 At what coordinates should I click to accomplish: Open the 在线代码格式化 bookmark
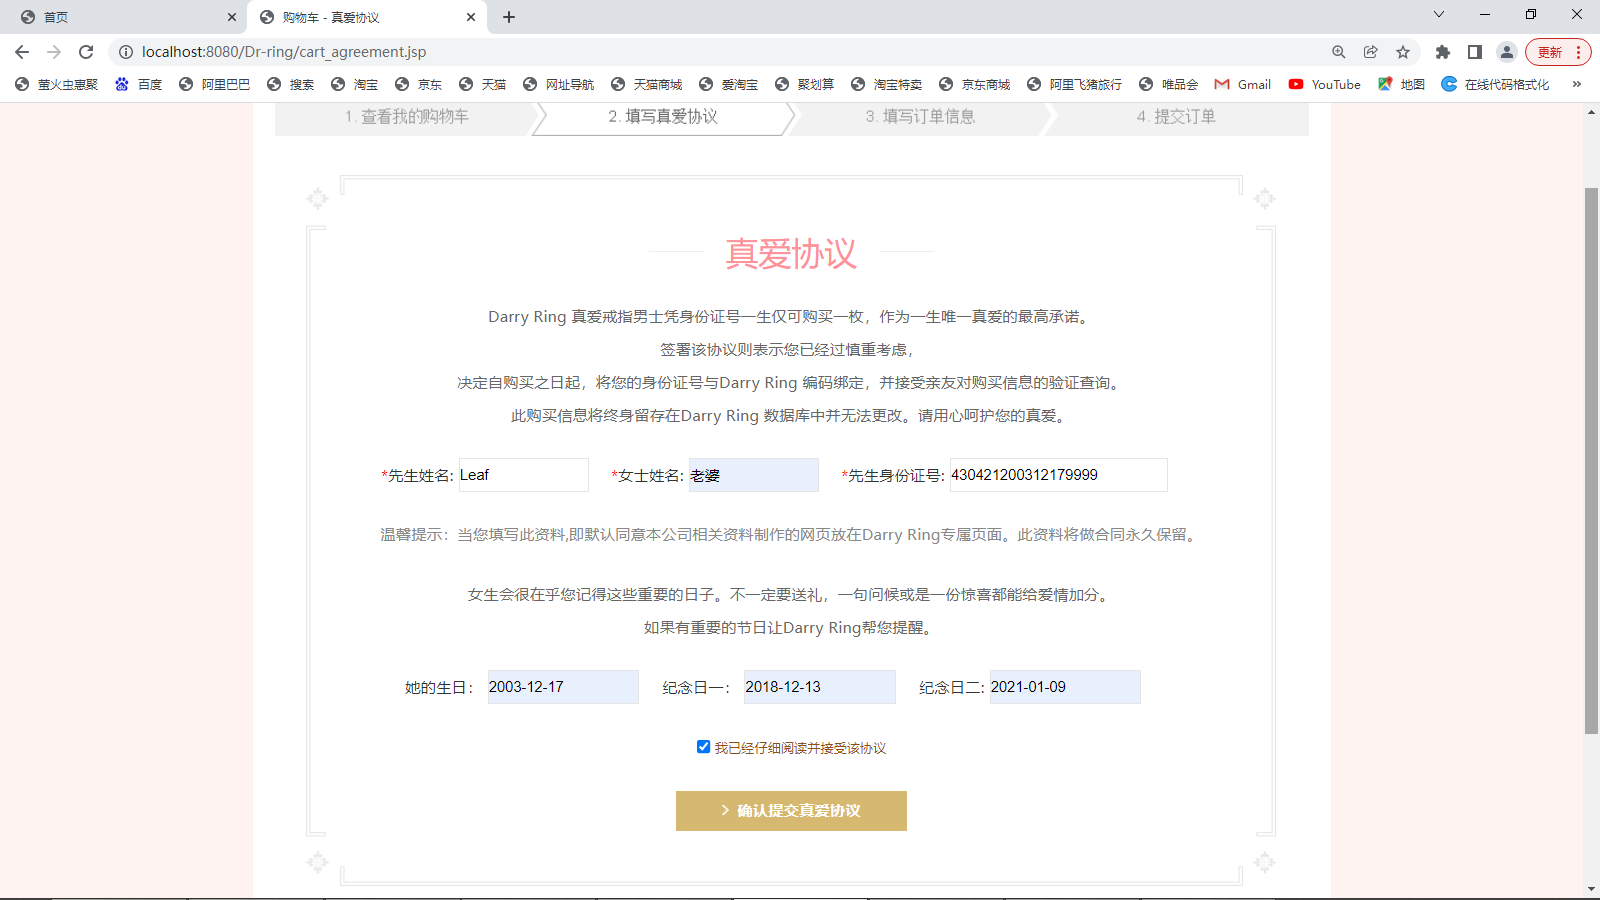click(x=1495, y=85)
